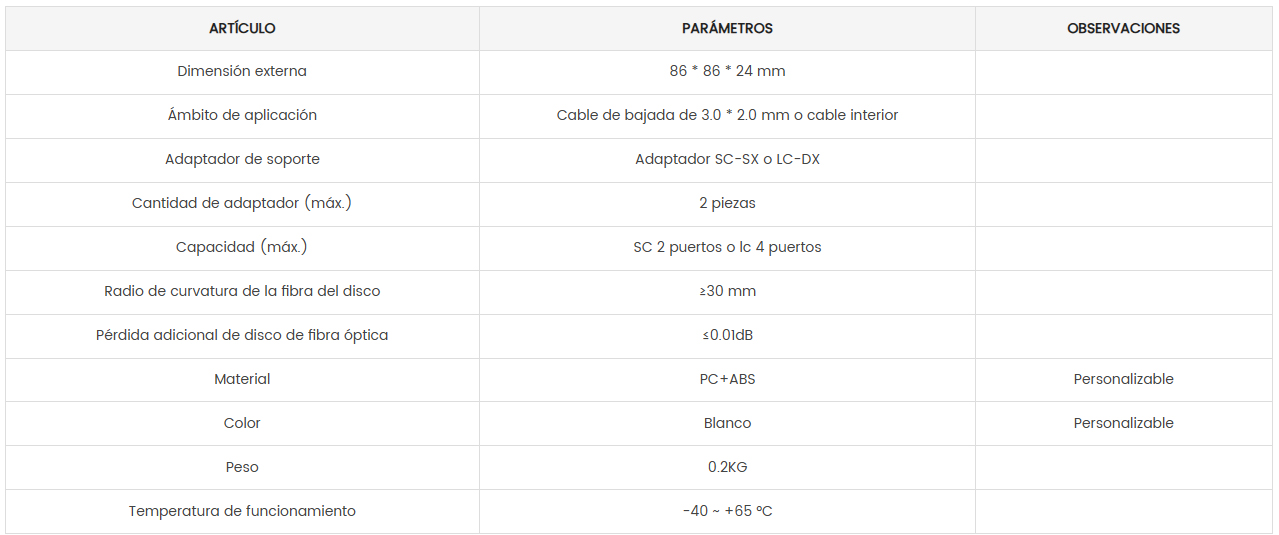Screen dimensions: 1279x535
Task: Click the OBSERVACIONES column header
Action: coord(1123,28)
